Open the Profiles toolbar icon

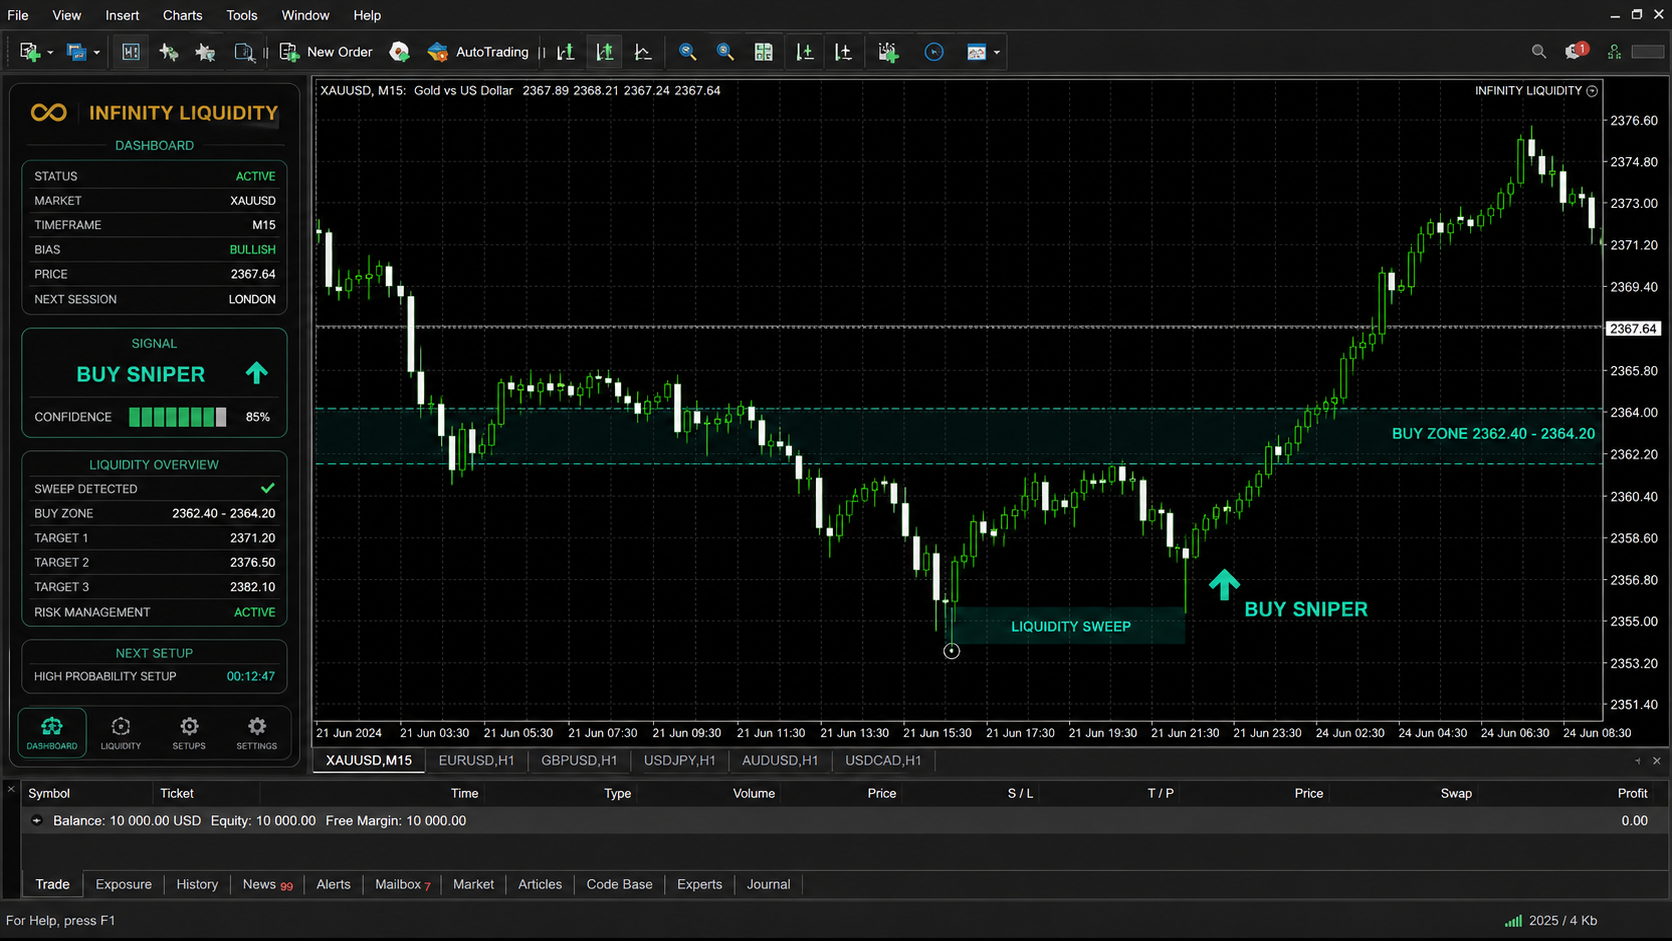pyautogui.click(x=76, y=52)
